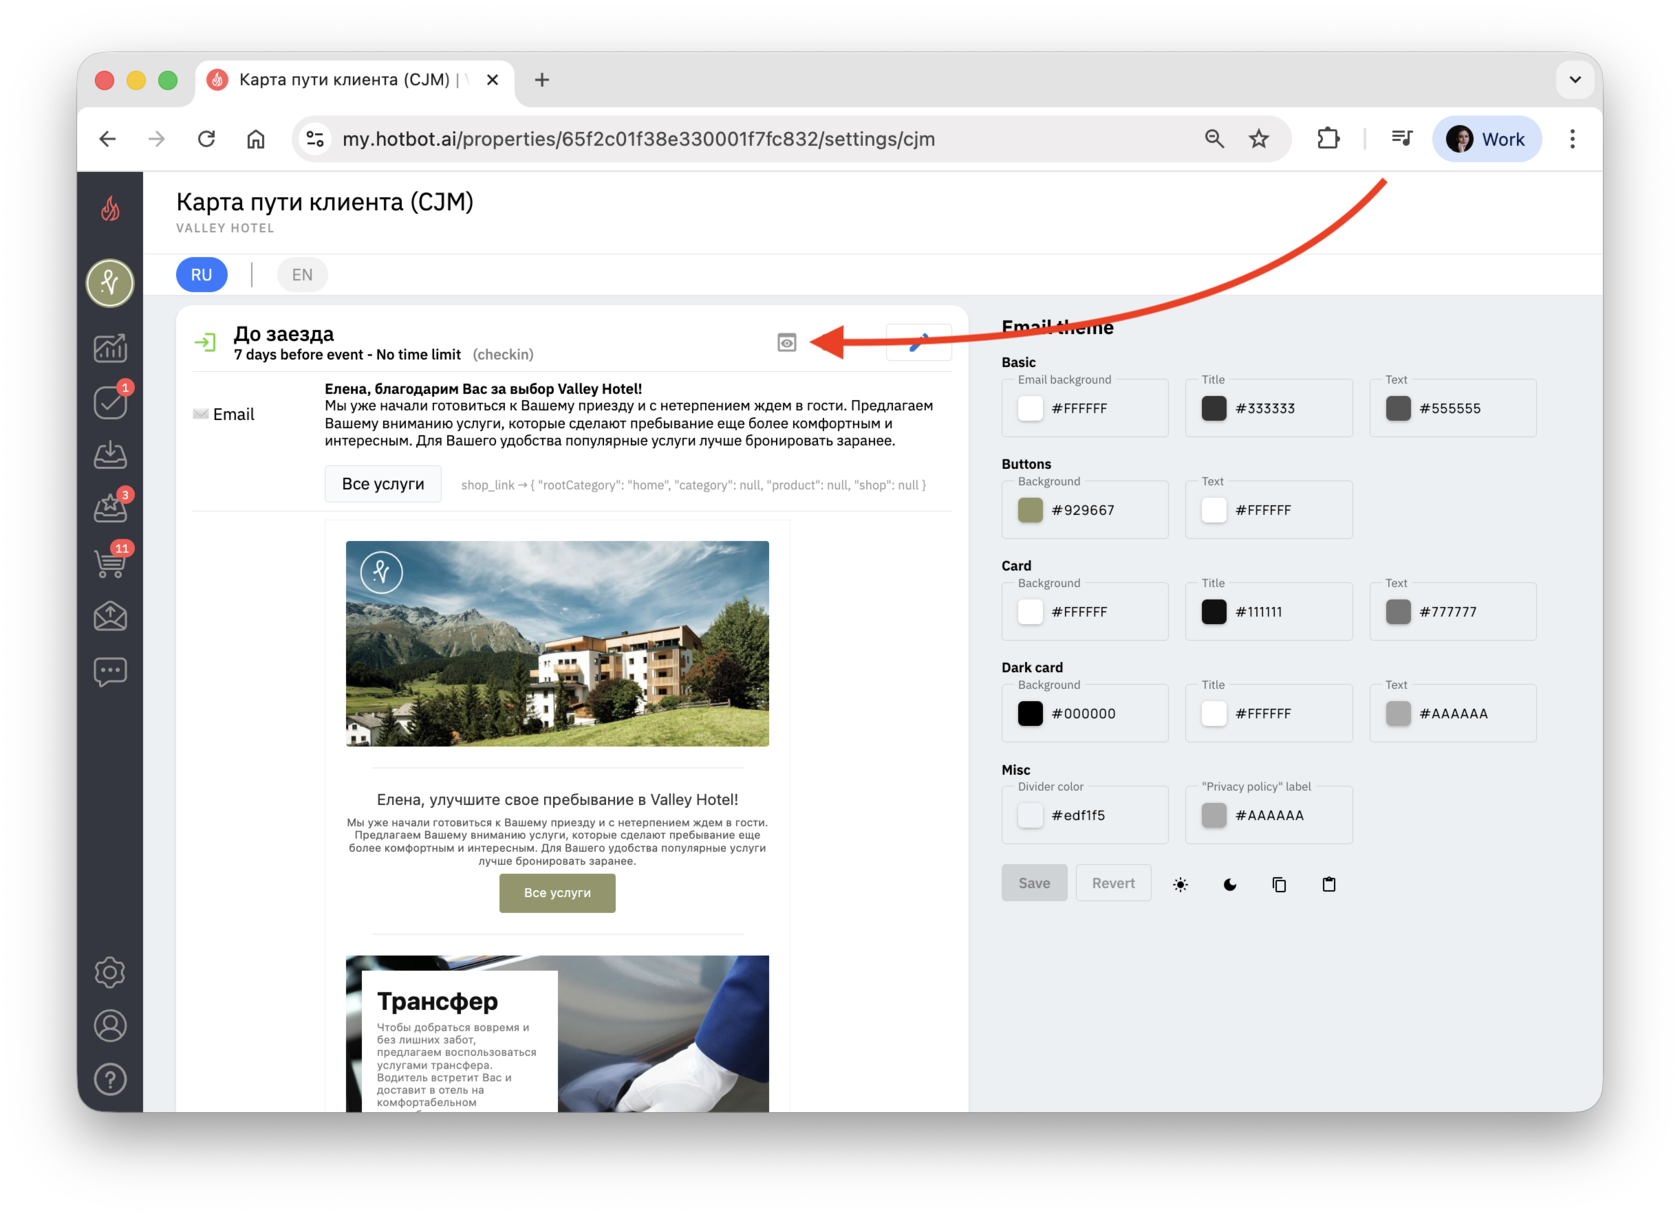Open the user profile icon in sidebar
This screenshot has width=1680, height=1214.
[x=110, y=1026]
